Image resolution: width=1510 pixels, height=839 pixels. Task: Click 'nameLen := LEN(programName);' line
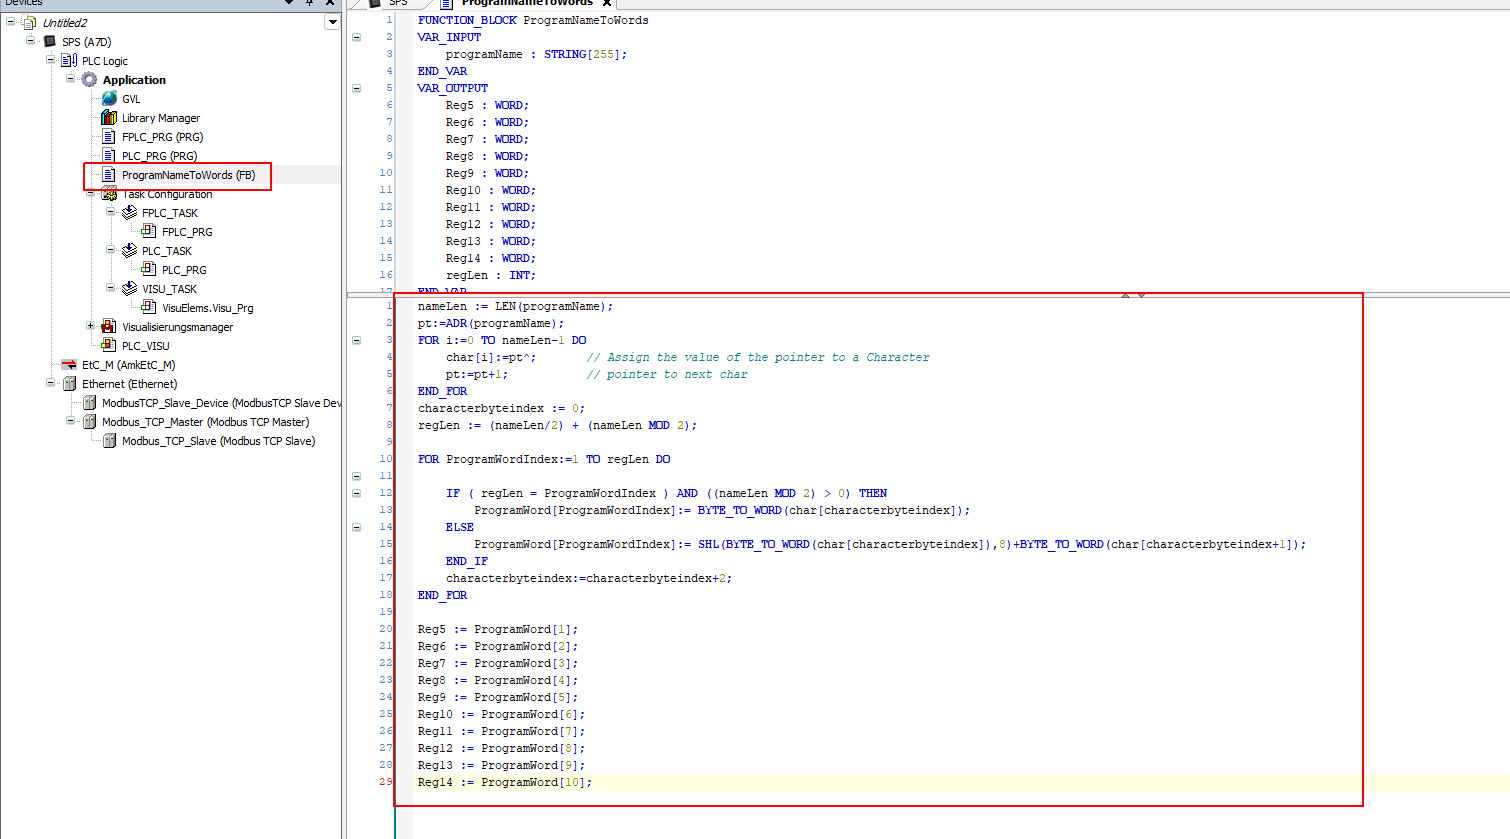[515, 306]
